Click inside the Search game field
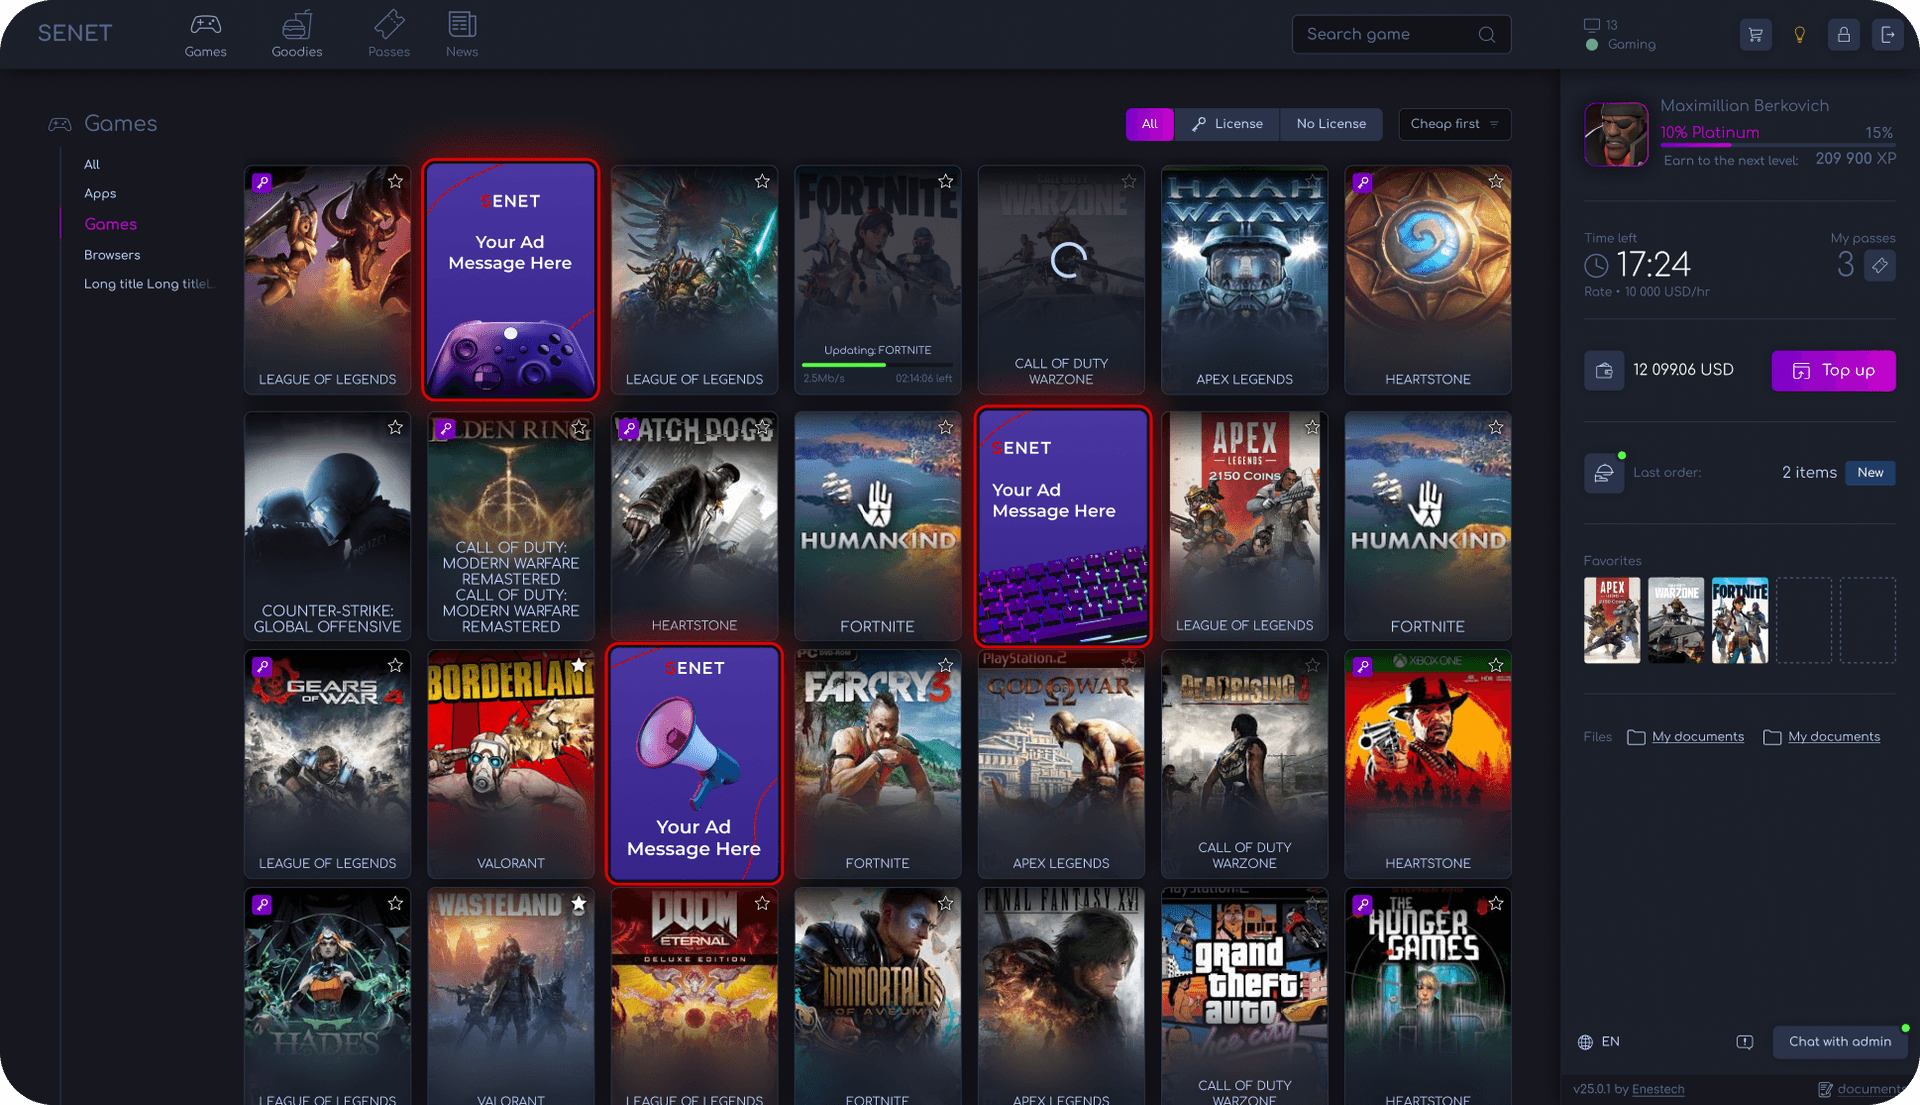1920x1105 pixels. (x=1401, y=35)
